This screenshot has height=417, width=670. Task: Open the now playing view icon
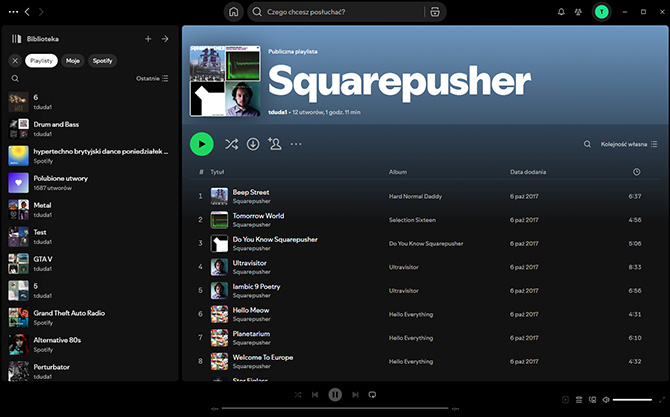pos(565,400)
